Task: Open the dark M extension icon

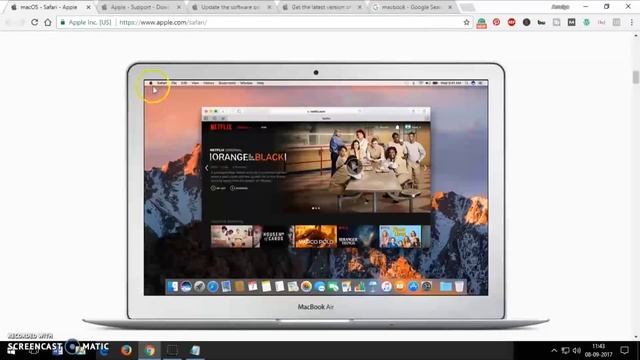Action: tap(571, 22)
